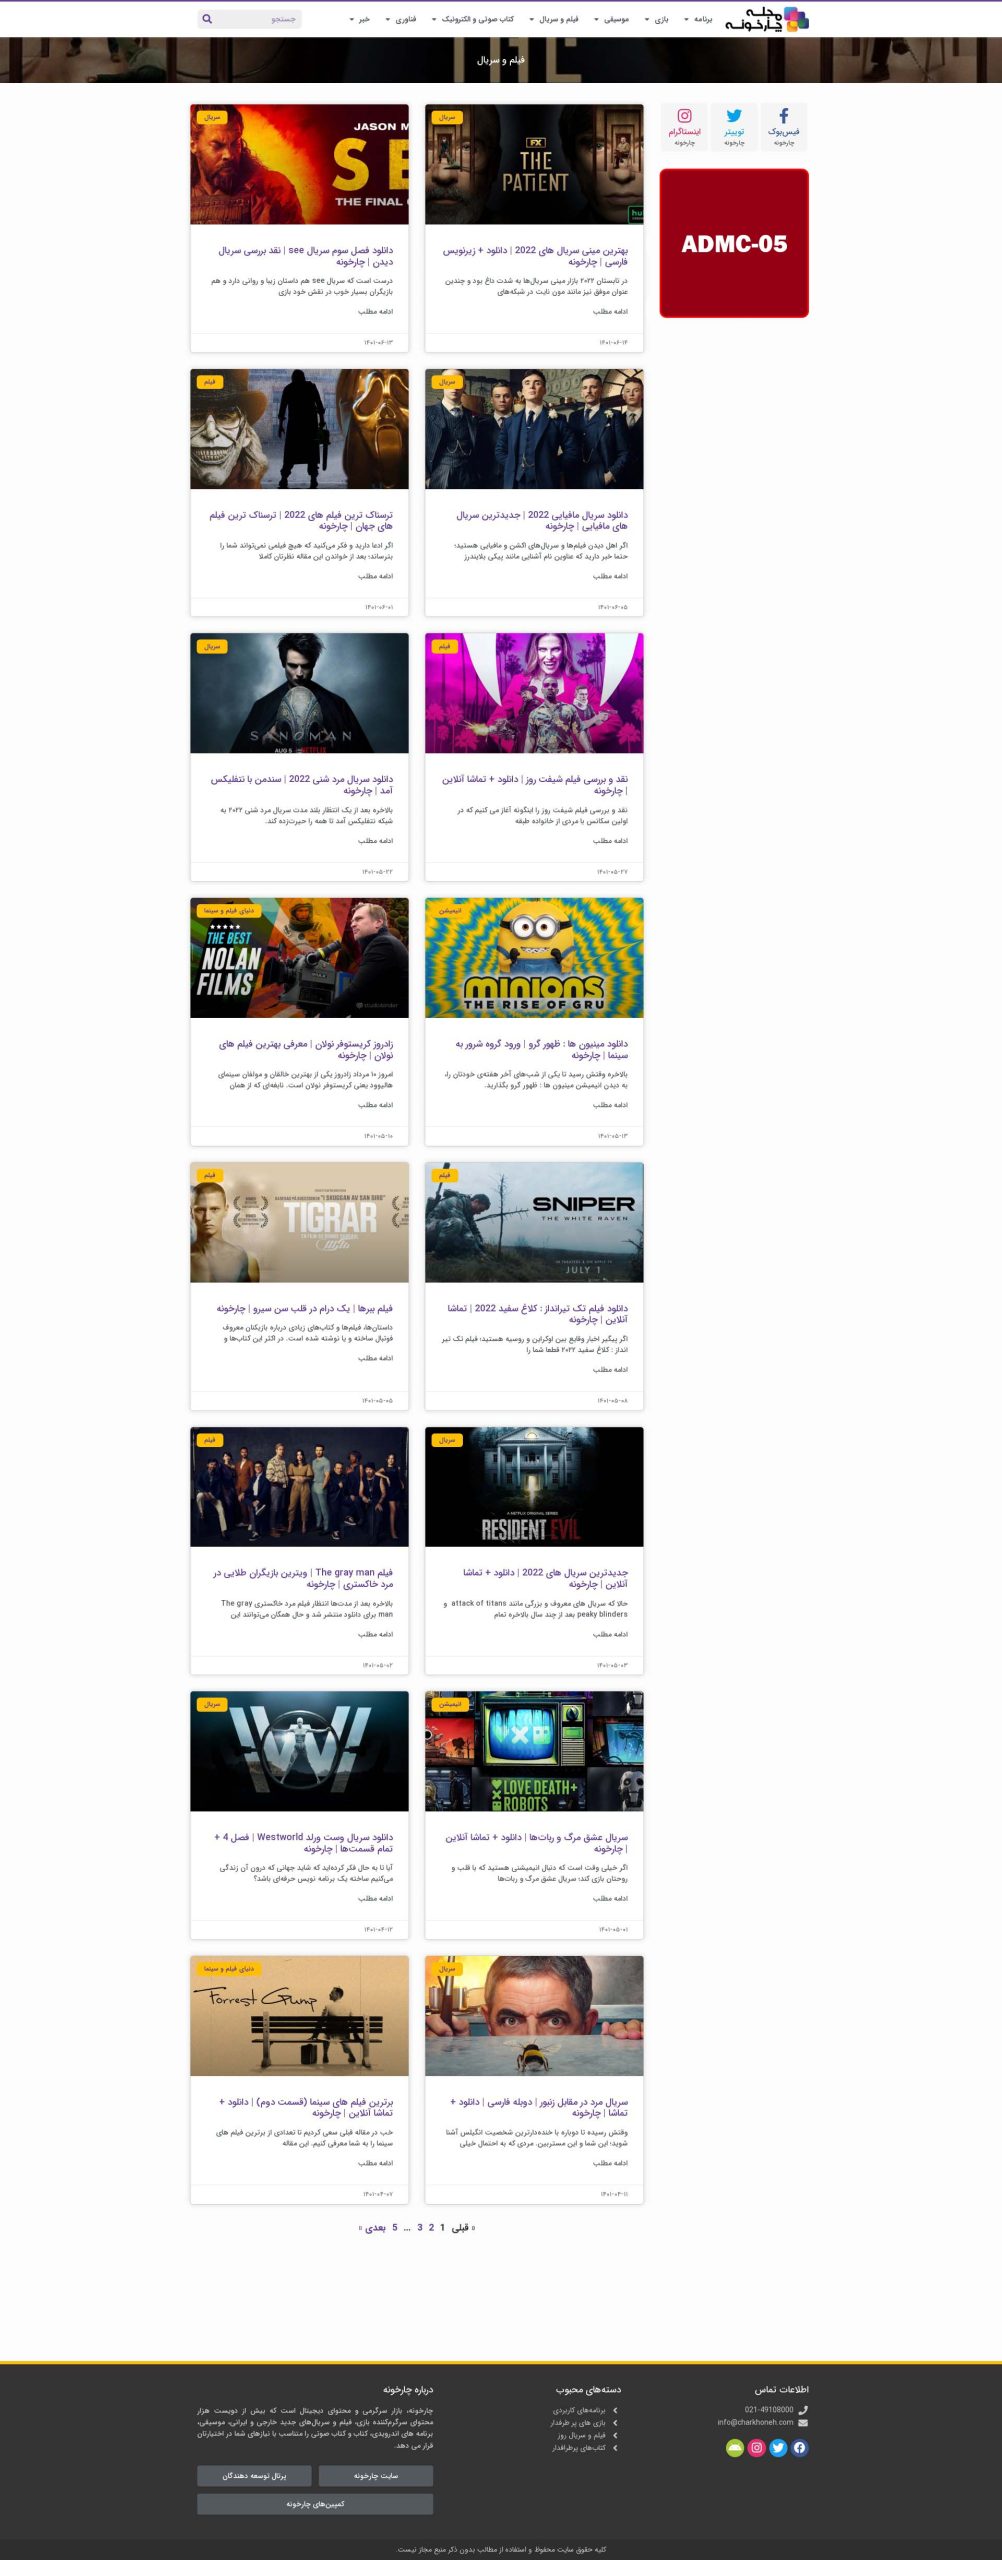Viewport: 1002px width, 2560px height.
Task: Open the Facebook (فیس‌بوک) social box
Action: click(784, 127)
